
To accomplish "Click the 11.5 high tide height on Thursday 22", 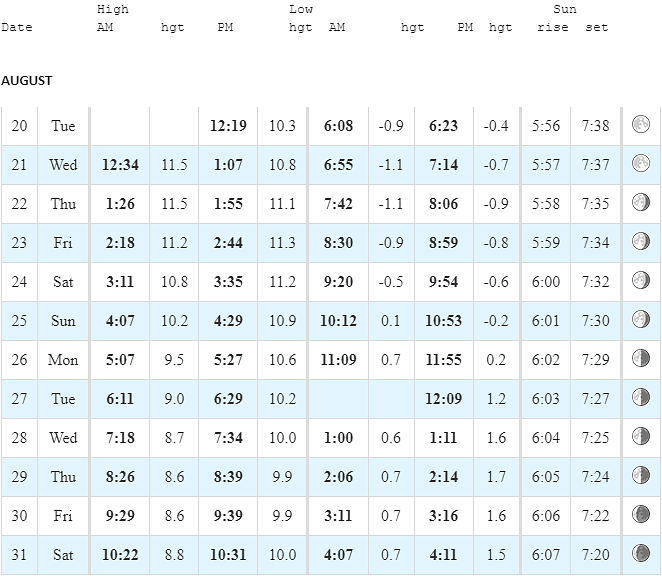I will pos(174,204).
